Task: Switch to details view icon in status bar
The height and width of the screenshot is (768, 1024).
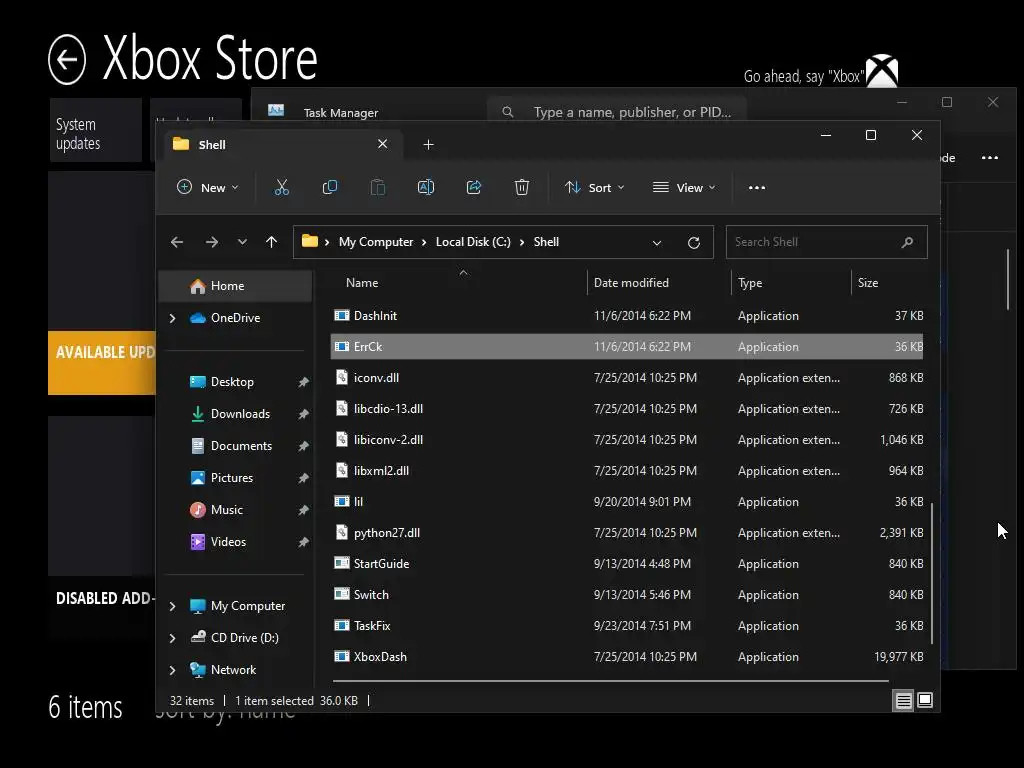Action: (x=904, y=701)
